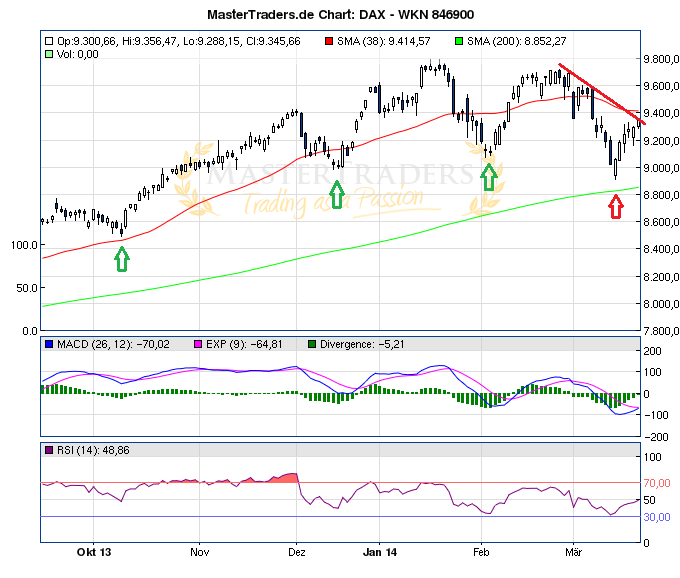Click the '9.400,0' price axis label
This screenshot has height=578, width=680.
[661, 113]
